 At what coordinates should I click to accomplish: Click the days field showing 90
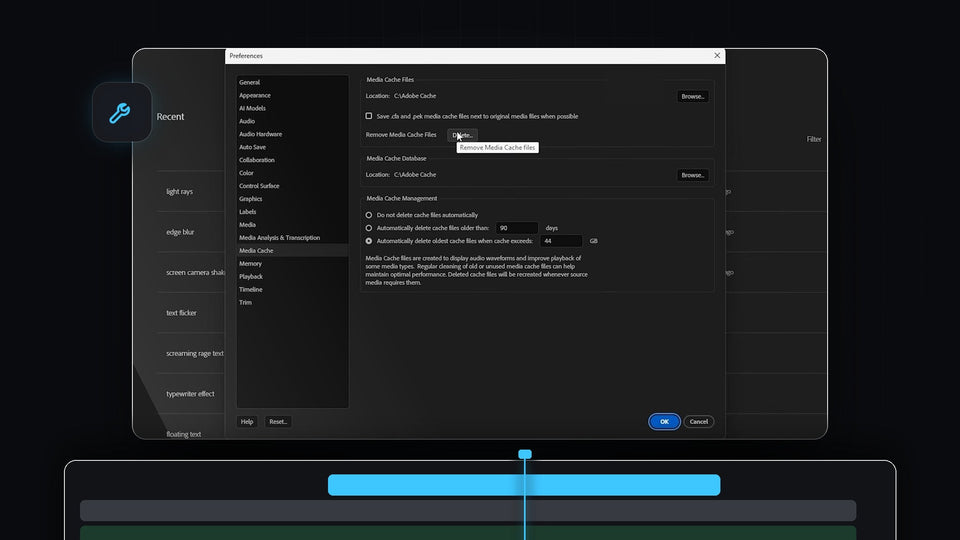(517, 228)
